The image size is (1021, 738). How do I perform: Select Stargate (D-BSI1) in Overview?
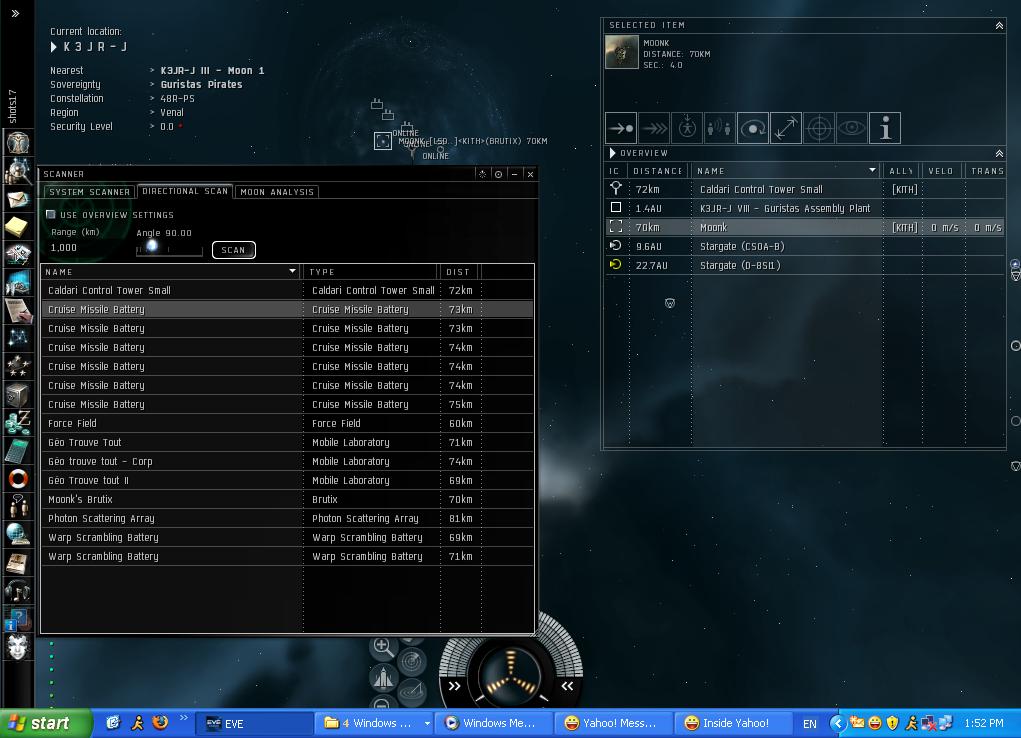pyautogui.click(x=805, y=265)
